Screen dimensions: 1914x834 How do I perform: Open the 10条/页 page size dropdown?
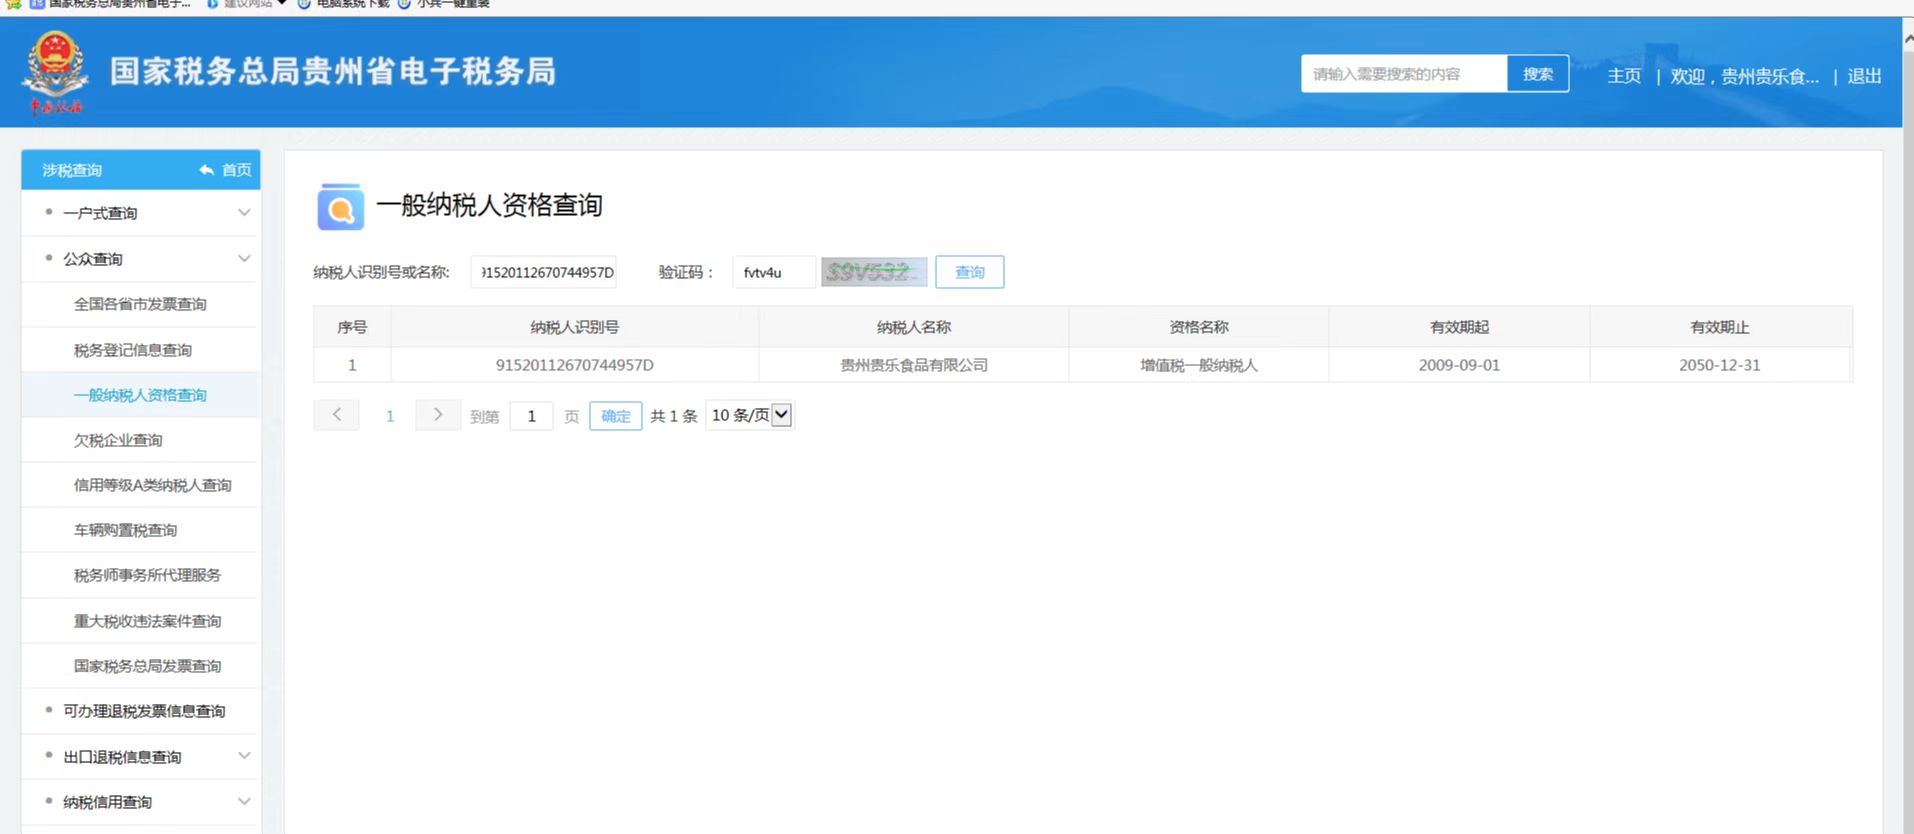pos(750,415)
